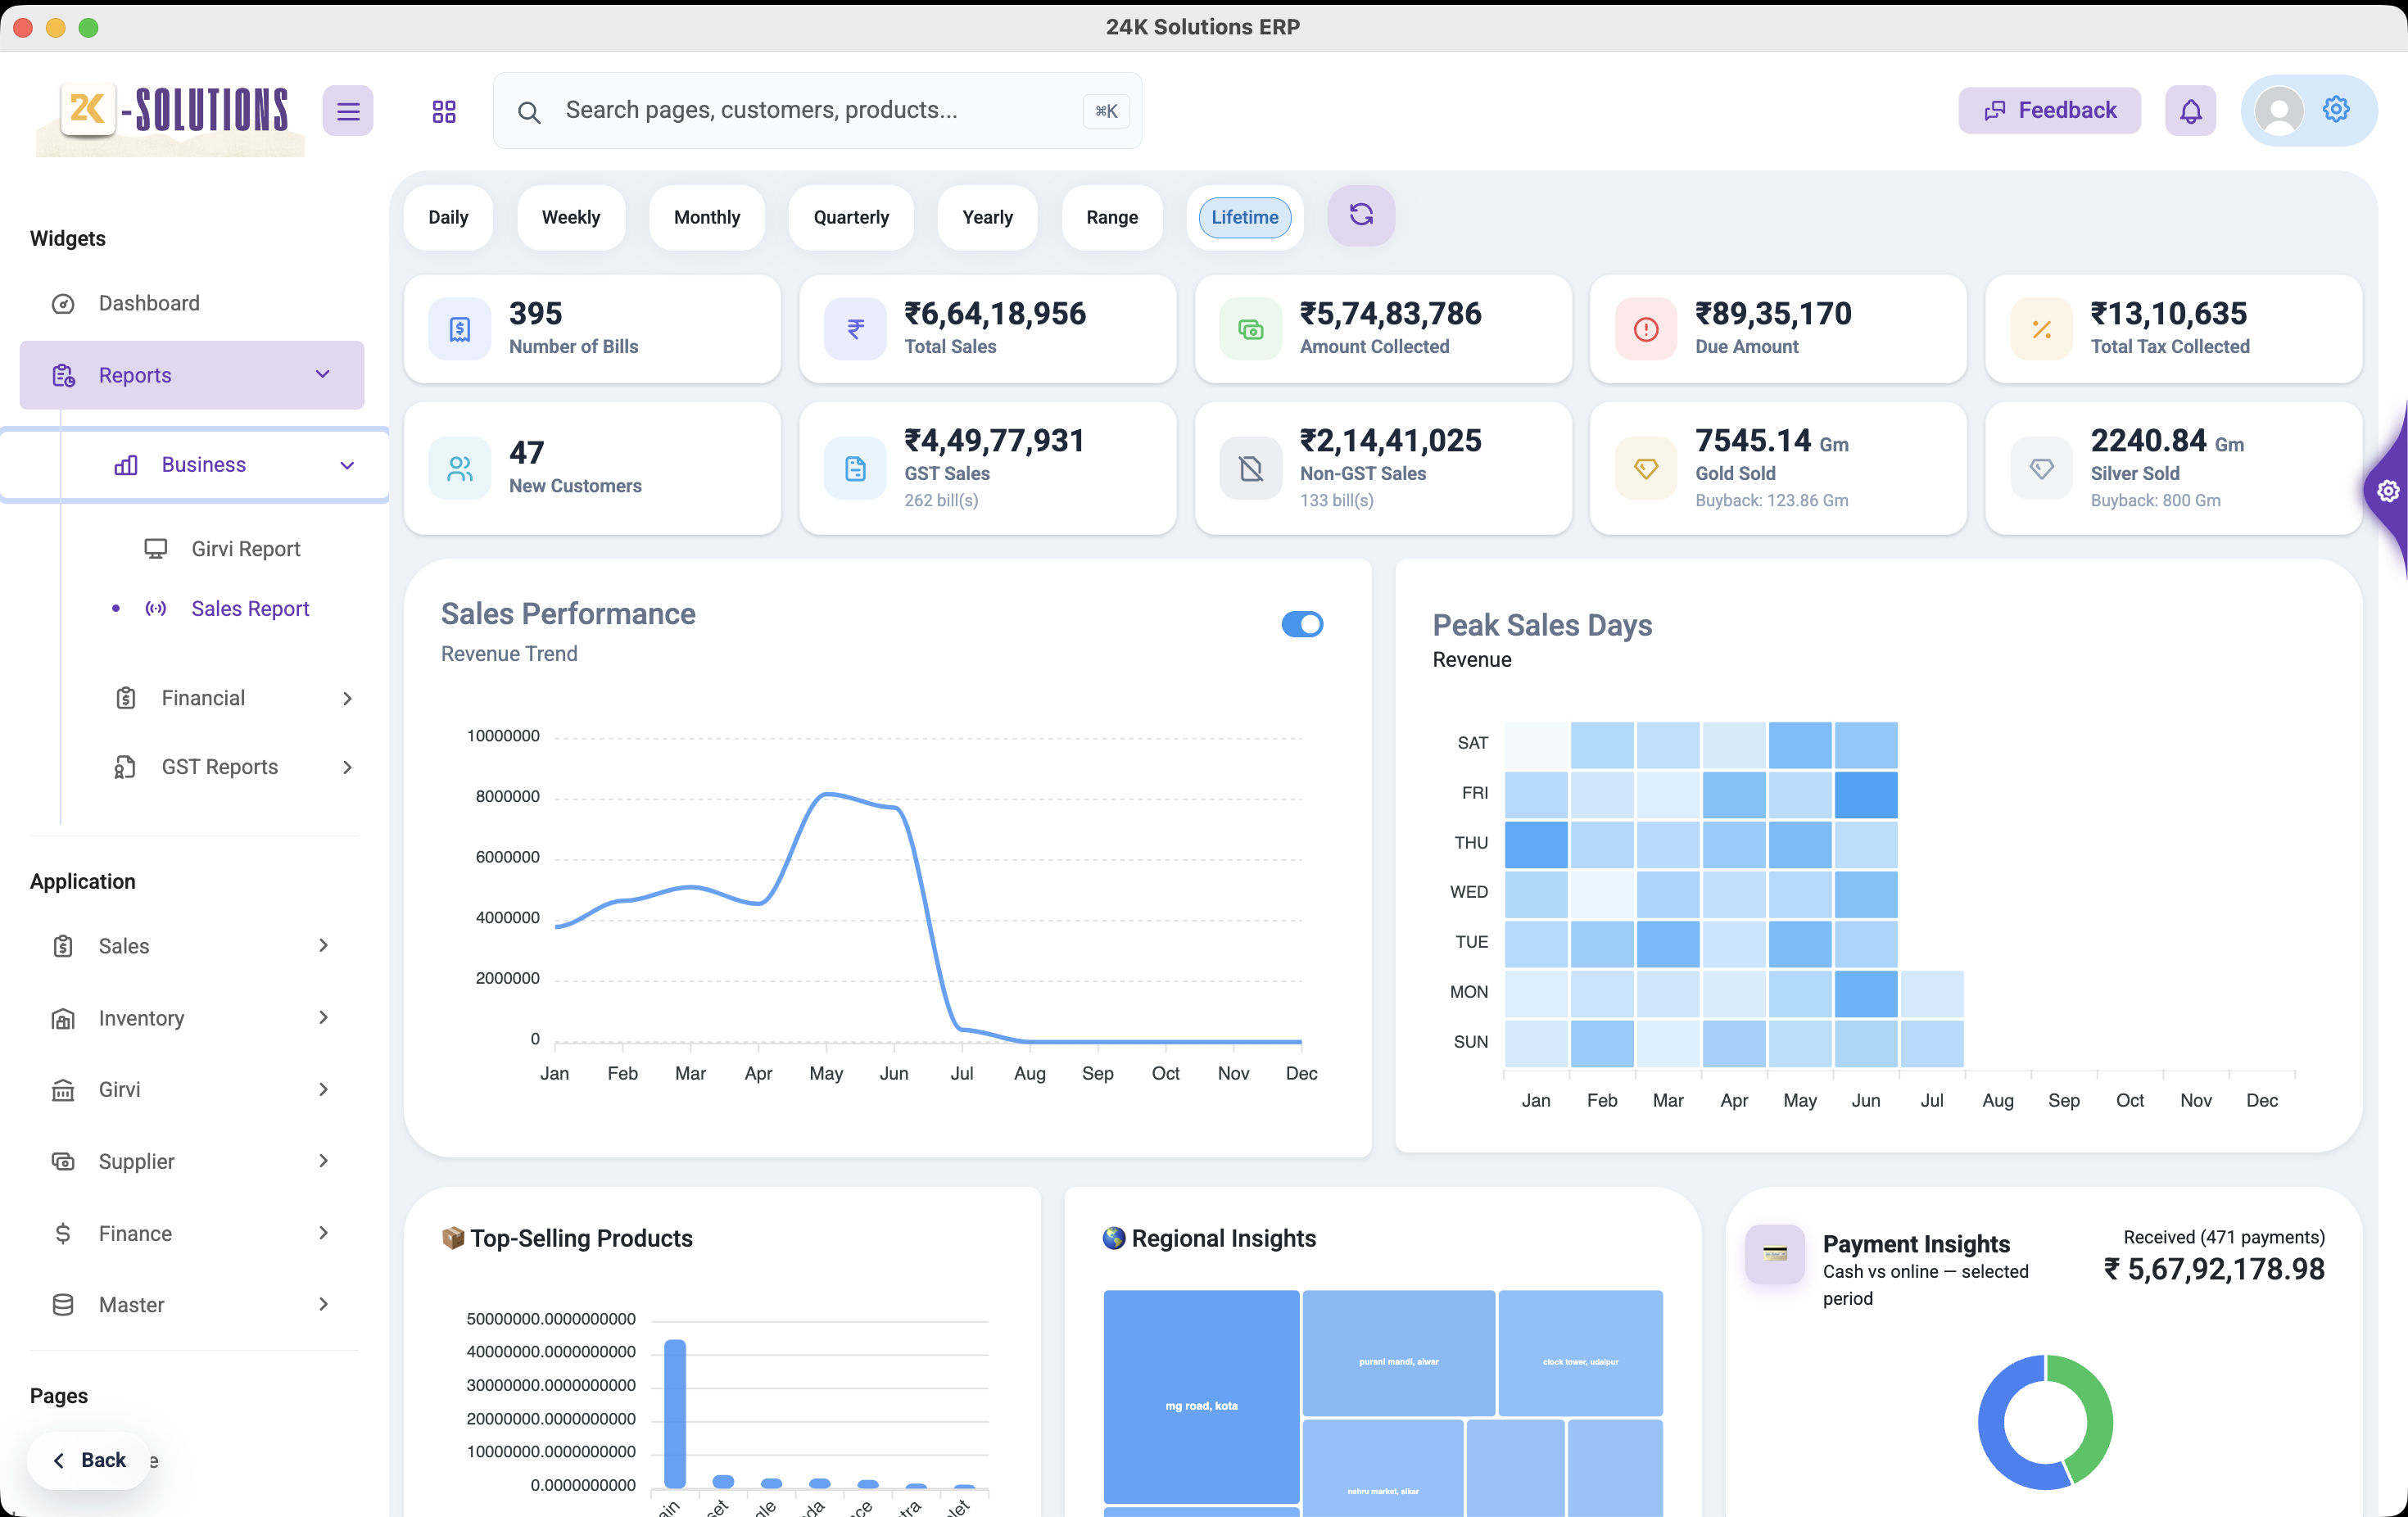Click the Supplier cash icon in sidebar
The width and height of the screenshot is (2408, 1517).
pos(63,1162)
